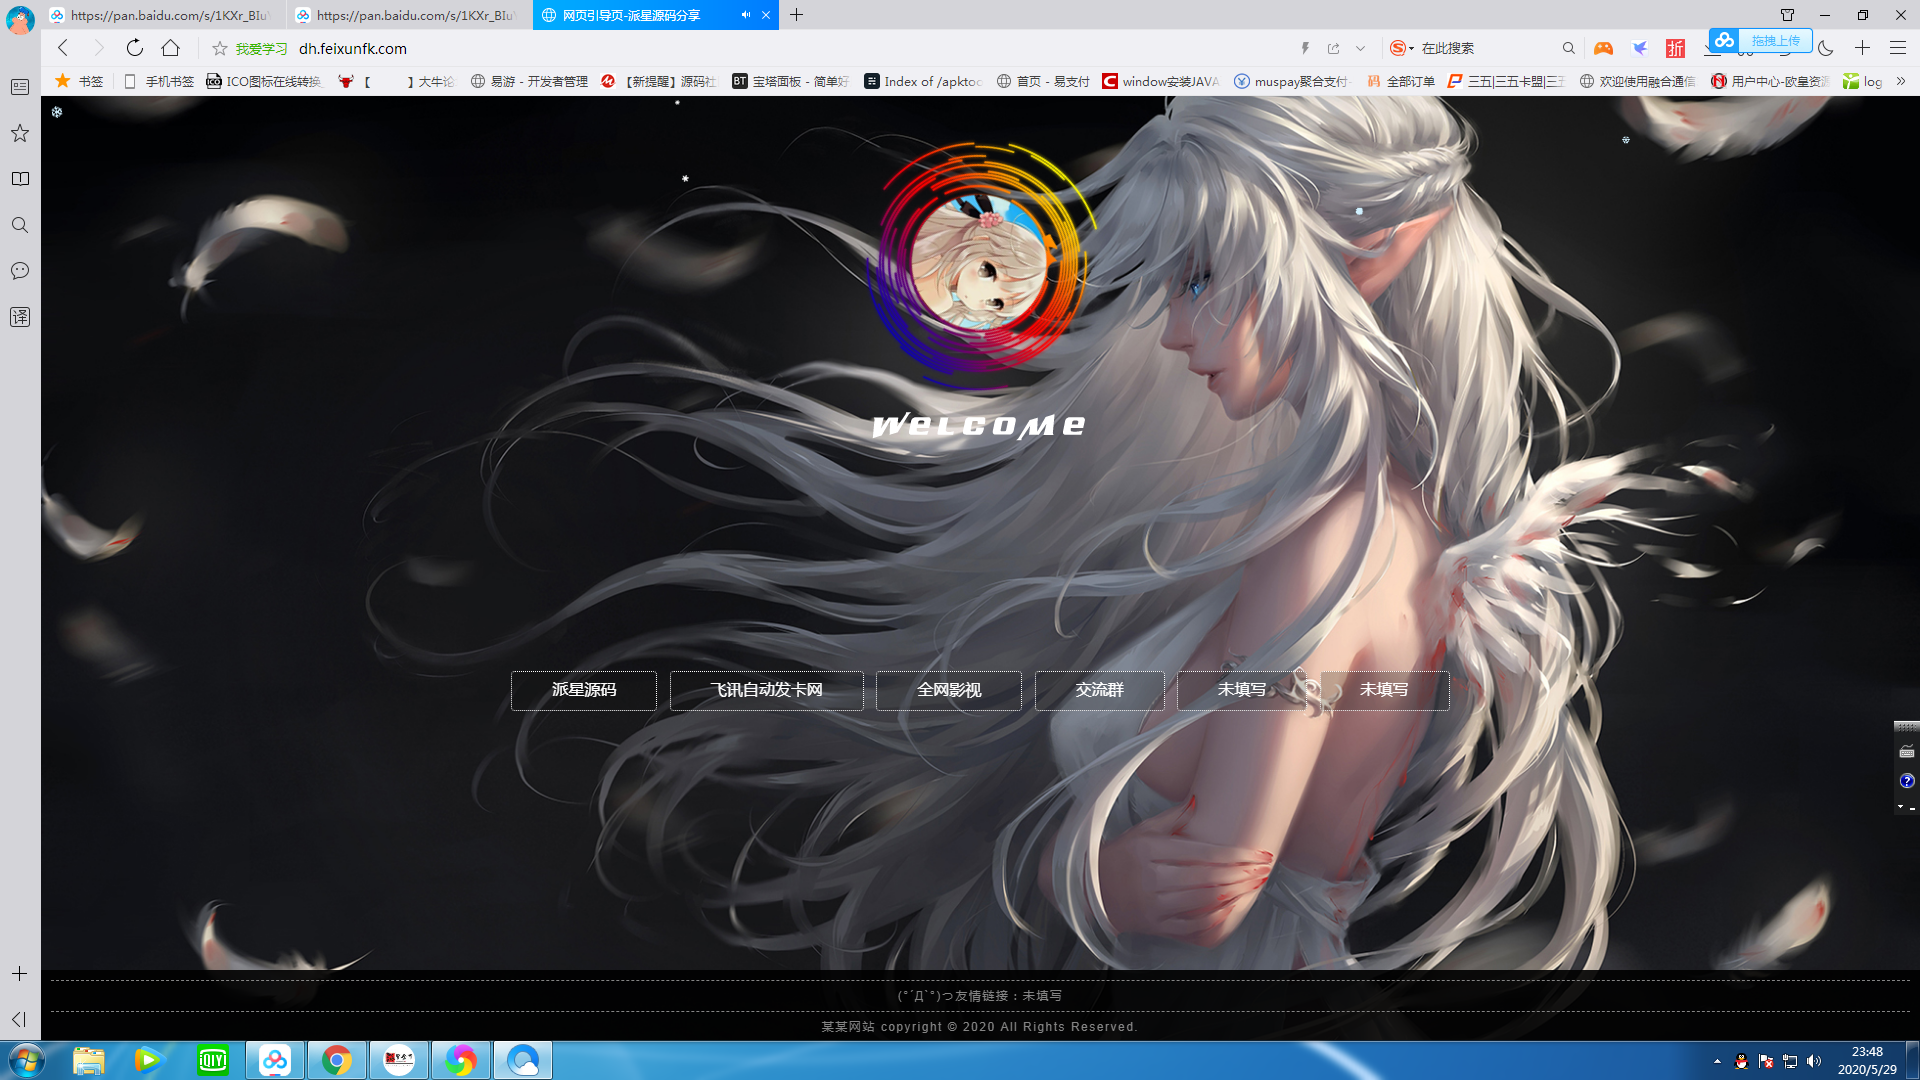This screenshot has width=1920, height=1080.
Task: Open 易游 - 开发者管理 bookmark
Action: [529, 81]
